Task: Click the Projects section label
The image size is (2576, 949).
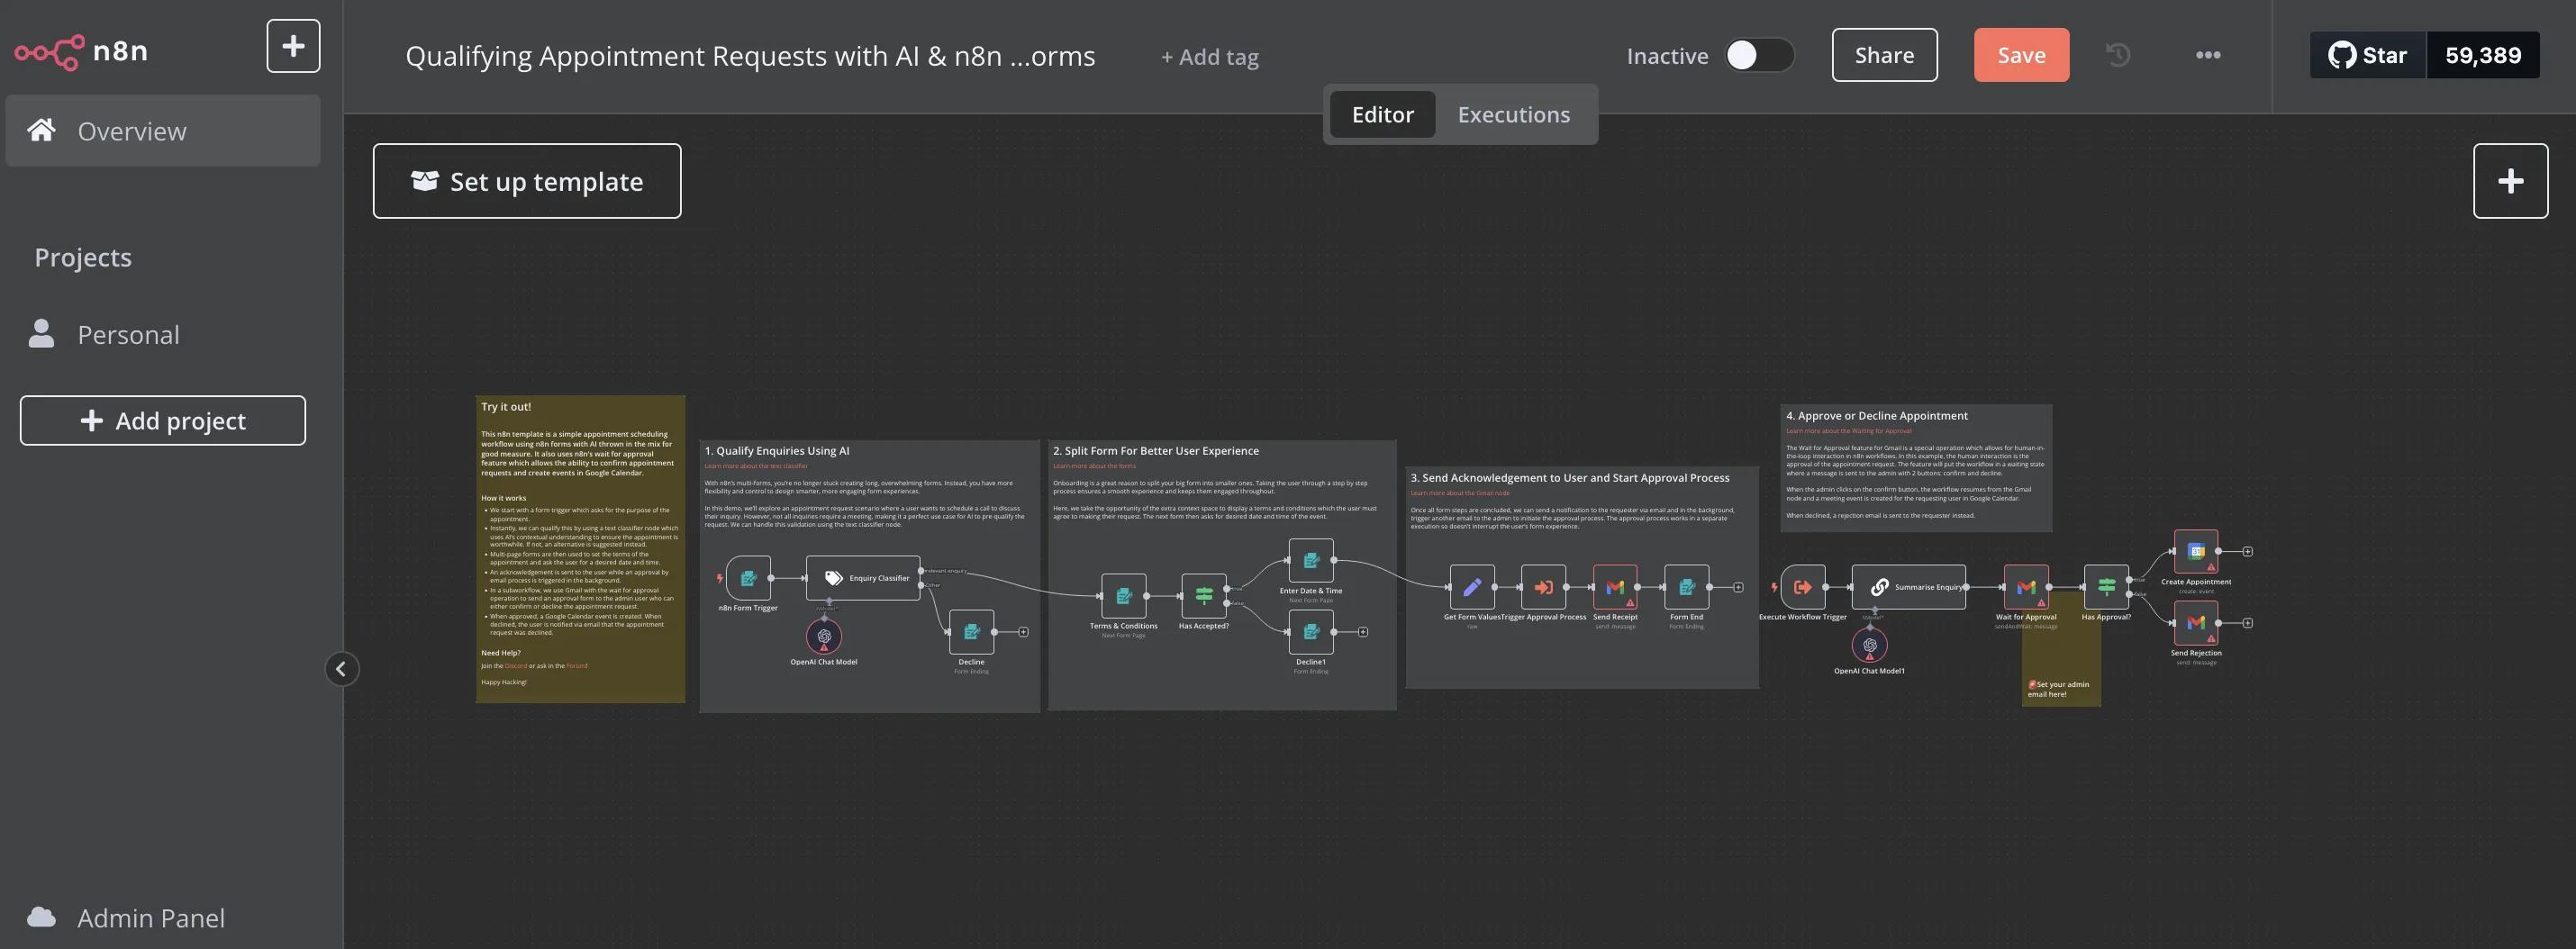Action: click(x=83, y=258)
